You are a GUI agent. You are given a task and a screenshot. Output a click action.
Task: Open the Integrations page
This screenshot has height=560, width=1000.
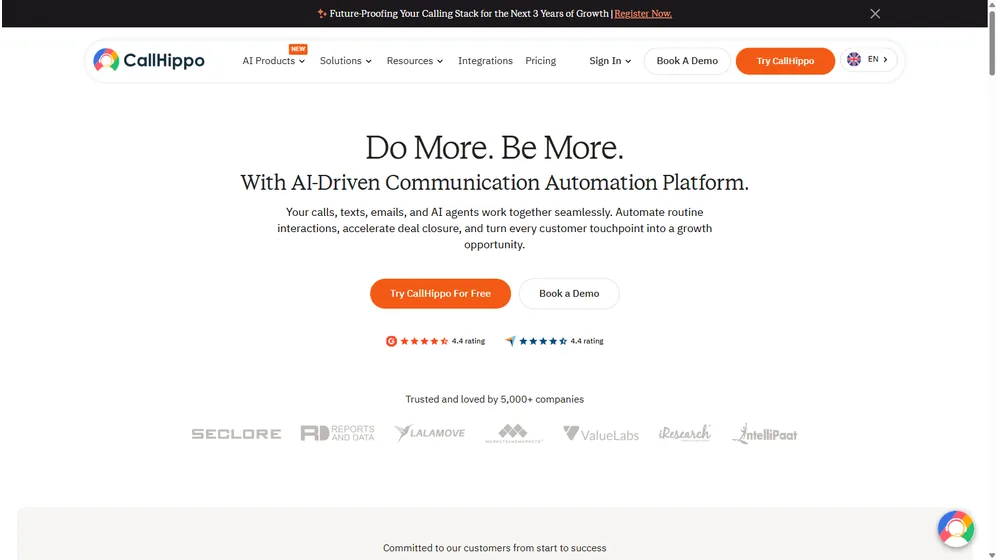[x=485, y=61]
